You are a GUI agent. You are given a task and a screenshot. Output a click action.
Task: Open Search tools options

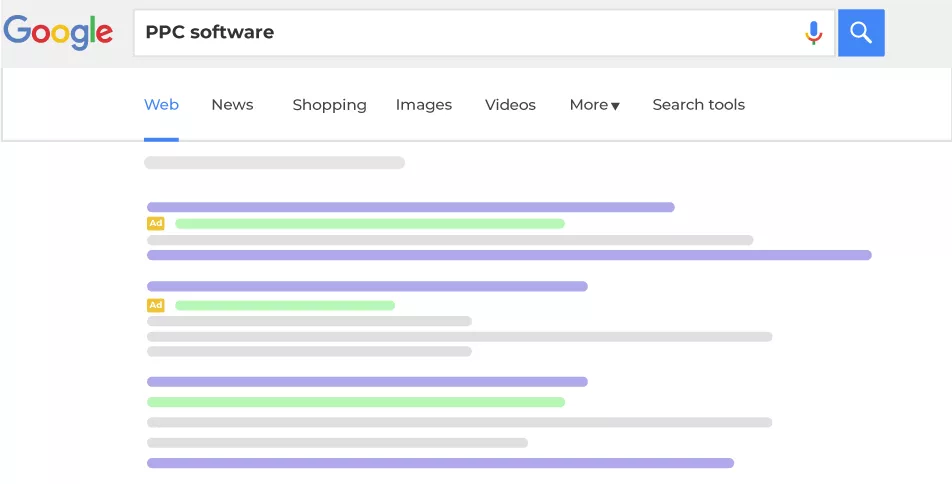[698, 105]
